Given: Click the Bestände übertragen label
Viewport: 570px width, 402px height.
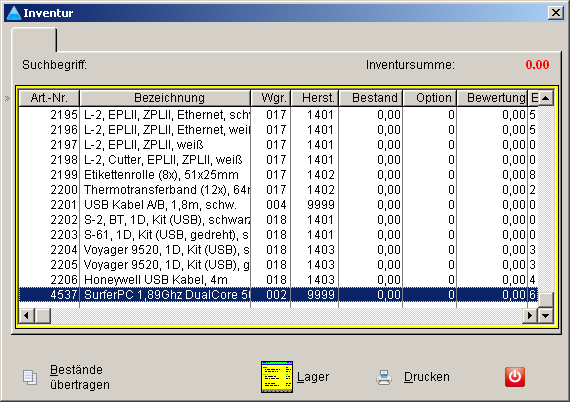Looking at the screenshot, I should [80, 377].
